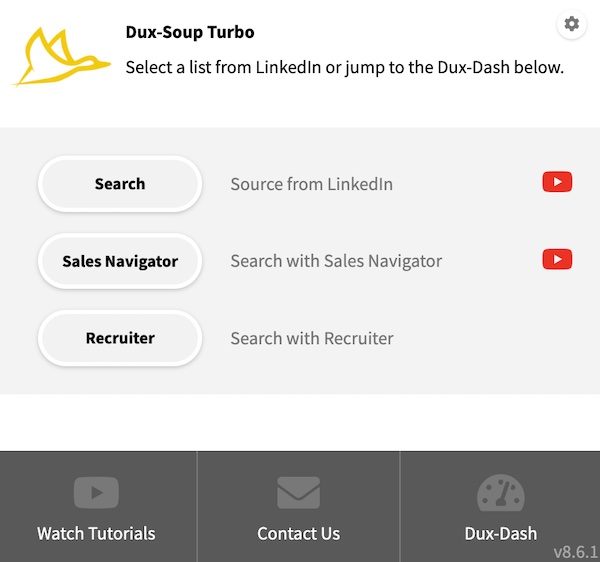
Task: Select the Contact Us text label
Action: tap(298, 533)
